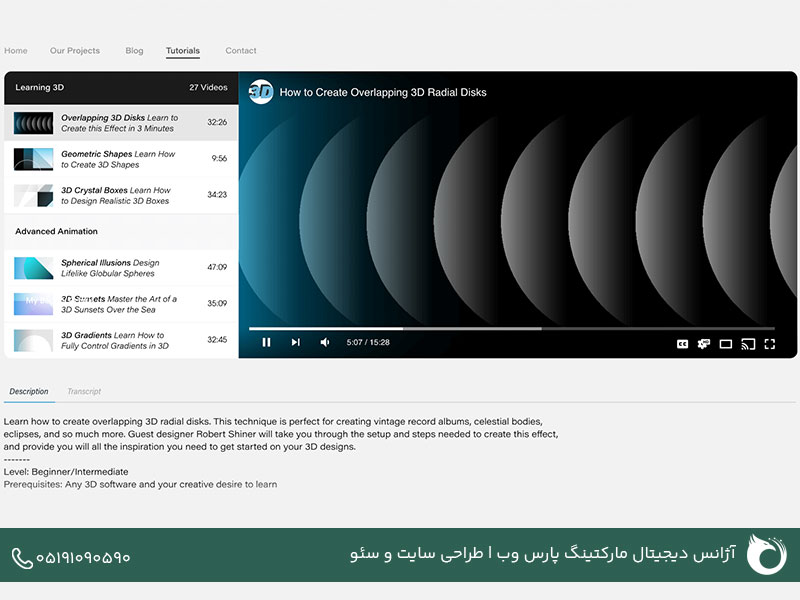Open the video settings gear
800x600 pixels.
coord(704,344)
